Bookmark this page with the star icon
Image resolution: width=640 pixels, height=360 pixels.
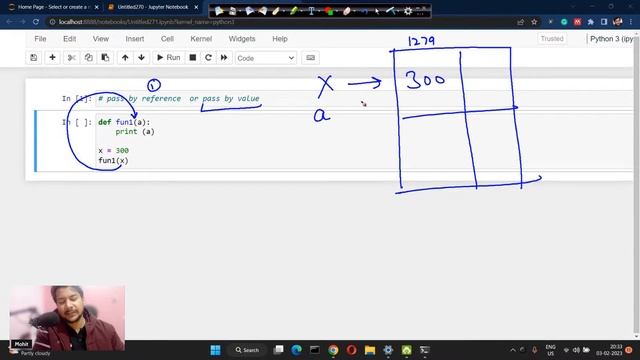point(534,22)
